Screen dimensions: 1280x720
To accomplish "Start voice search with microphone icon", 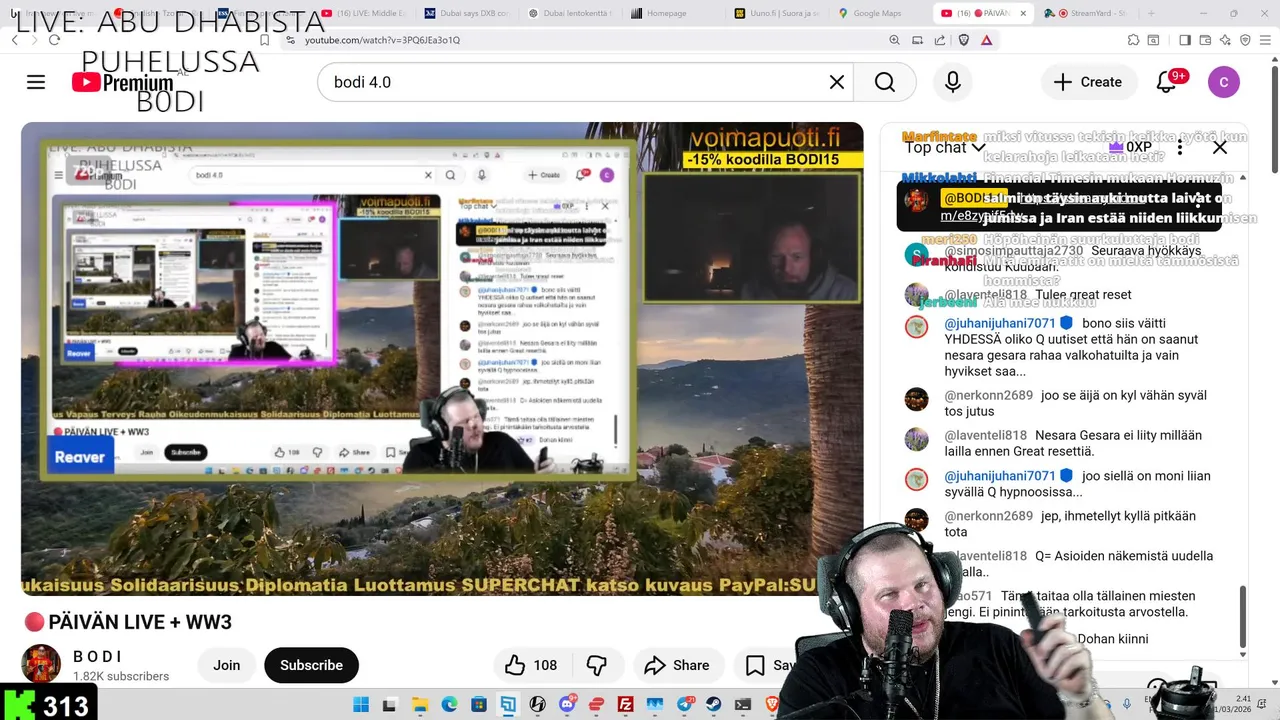I will tap(953, 82).
